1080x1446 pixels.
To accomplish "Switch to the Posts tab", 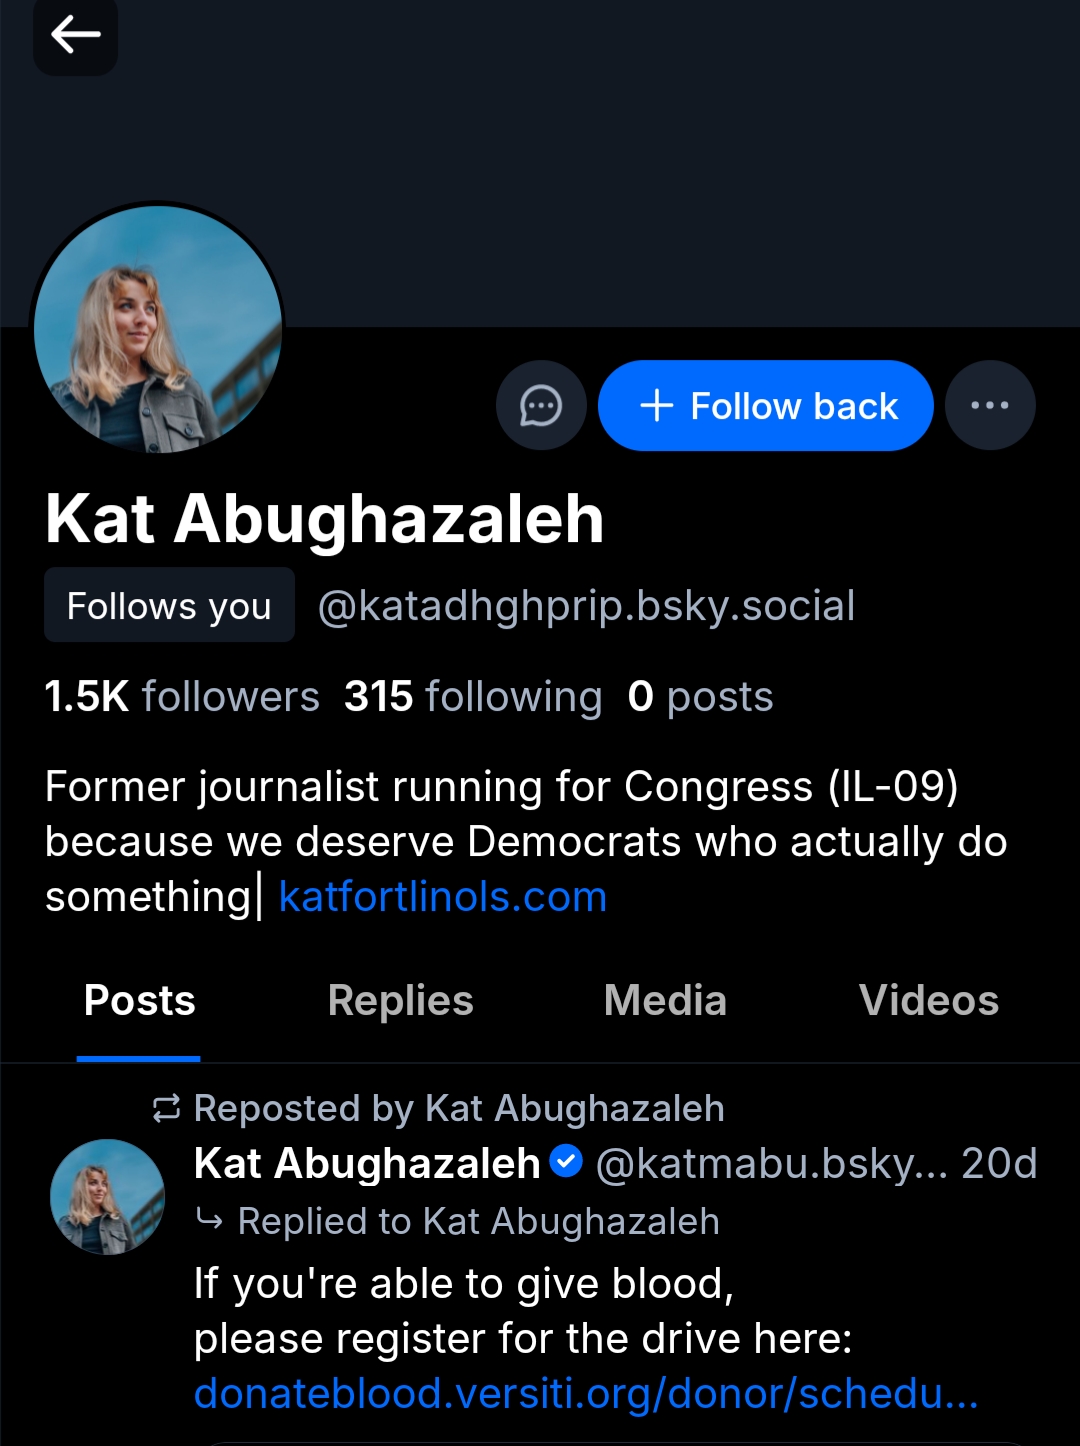I will coord(139,1001).
